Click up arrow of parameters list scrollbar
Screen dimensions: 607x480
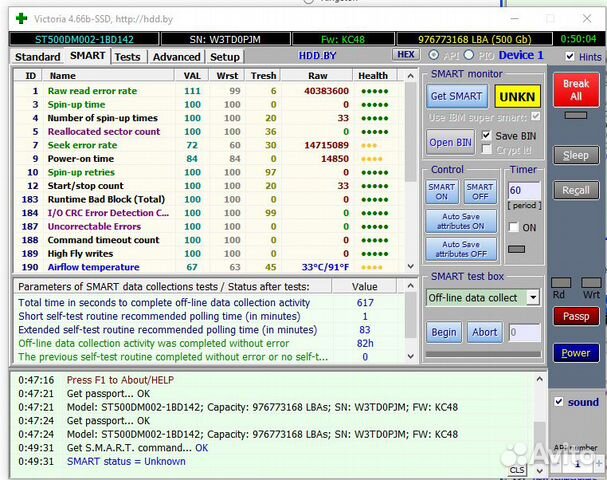411,286
